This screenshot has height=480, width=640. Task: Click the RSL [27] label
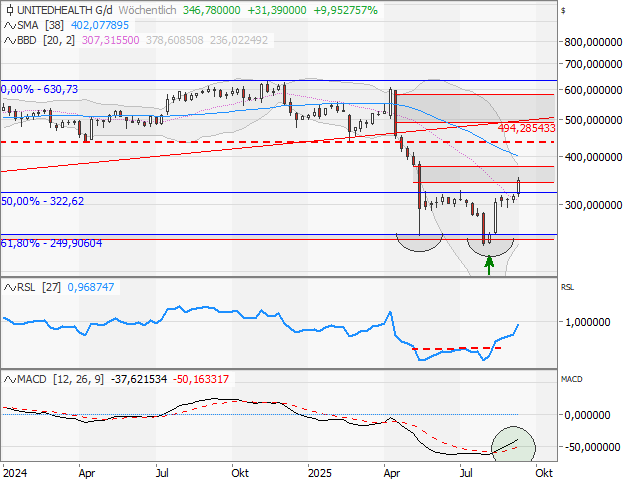[40, 288]
